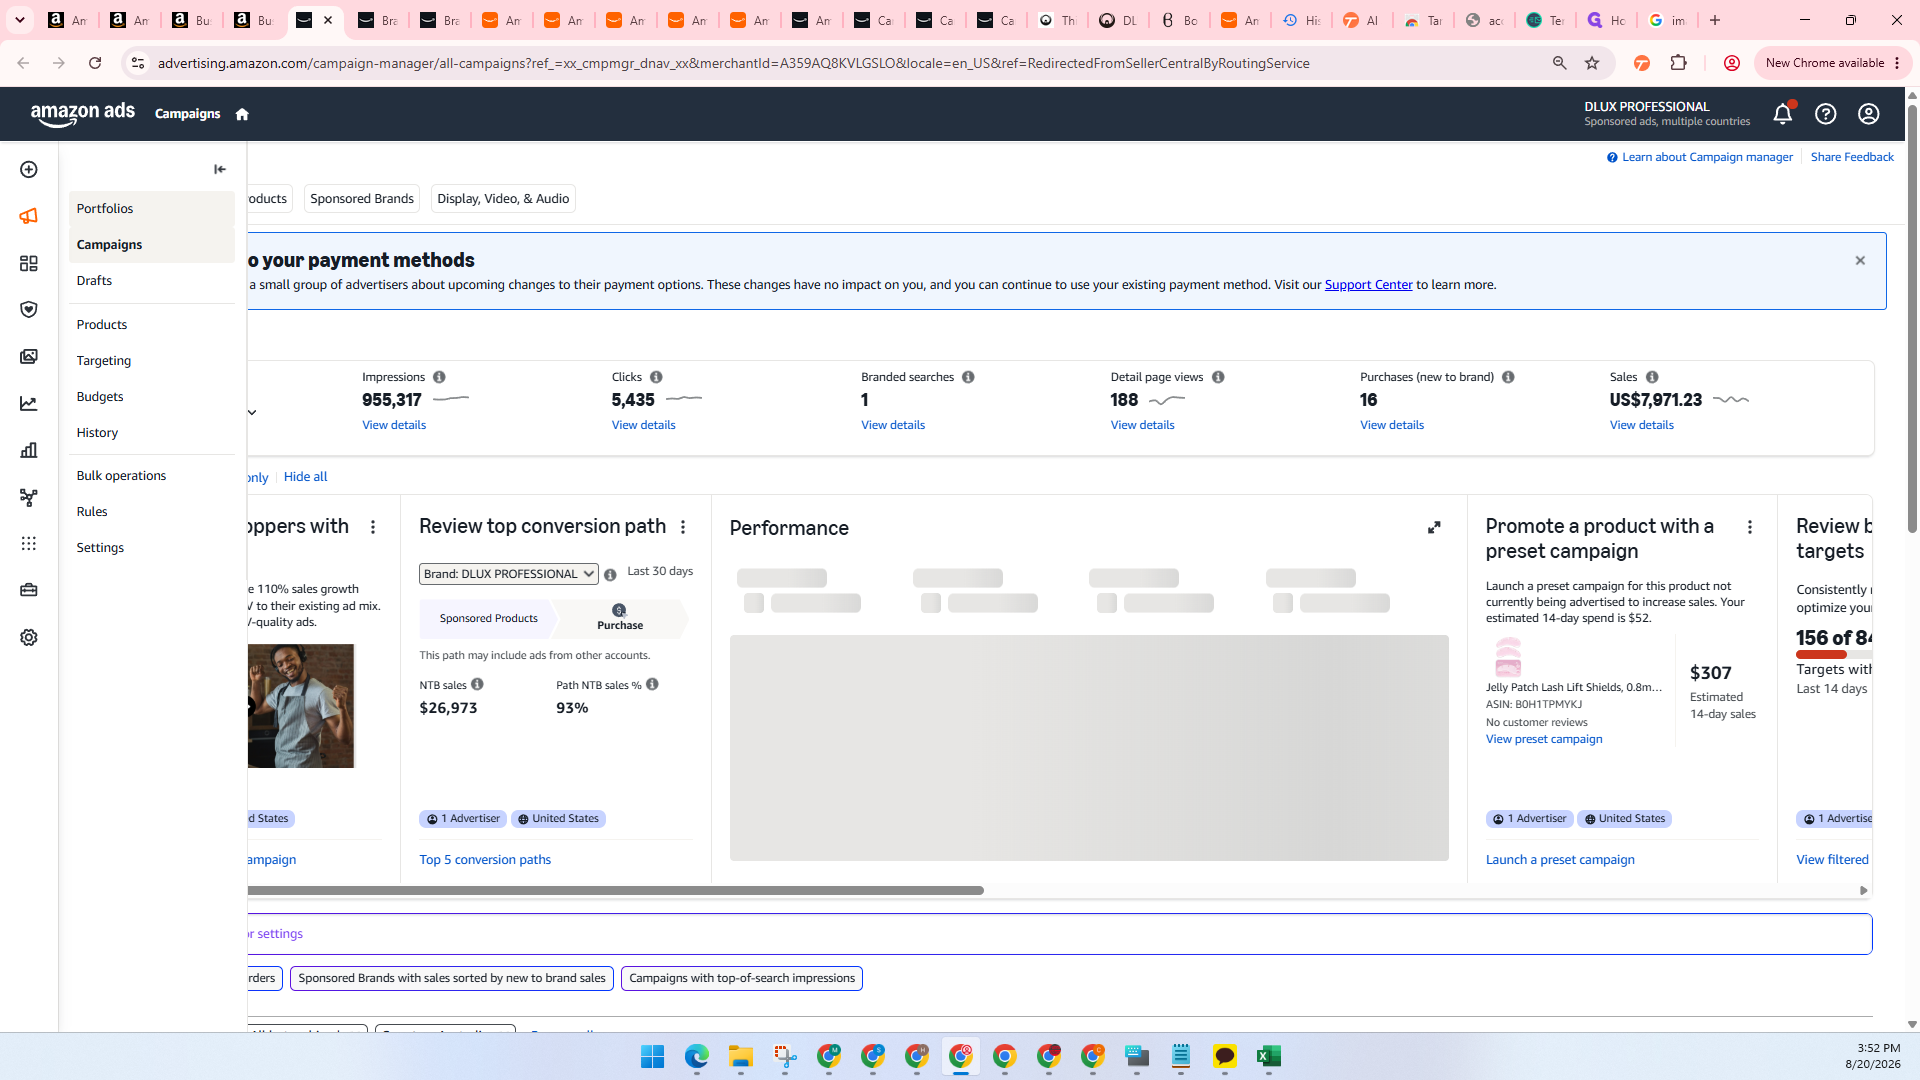Switch to Sponsored Brands tab

point(362,199)
